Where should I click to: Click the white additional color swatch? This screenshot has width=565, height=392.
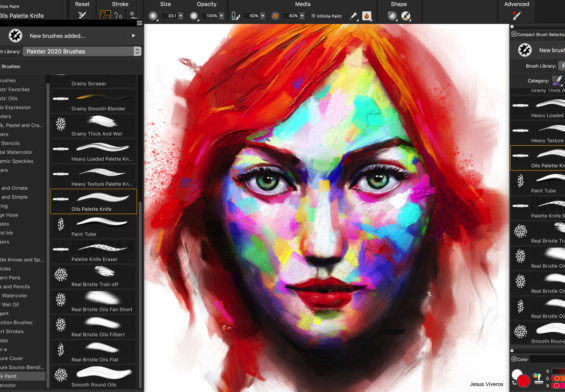coord(517,374)
